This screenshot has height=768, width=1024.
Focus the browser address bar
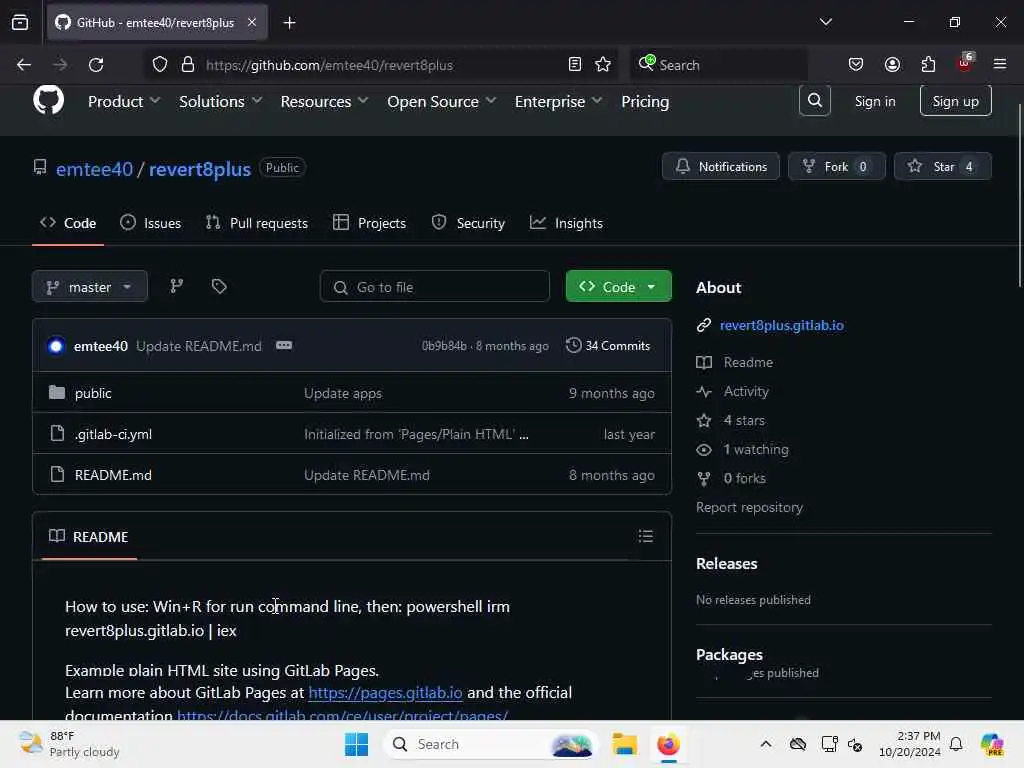click(379, 65)
